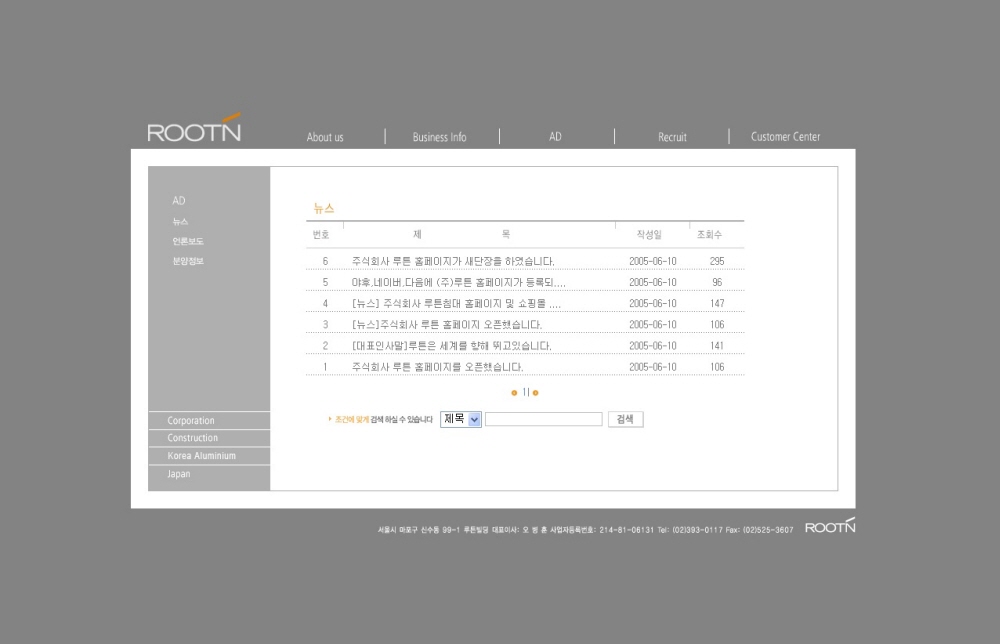Select 언론보도 in the left sidebar
The image size is (1000, 644).
(188, 241)
